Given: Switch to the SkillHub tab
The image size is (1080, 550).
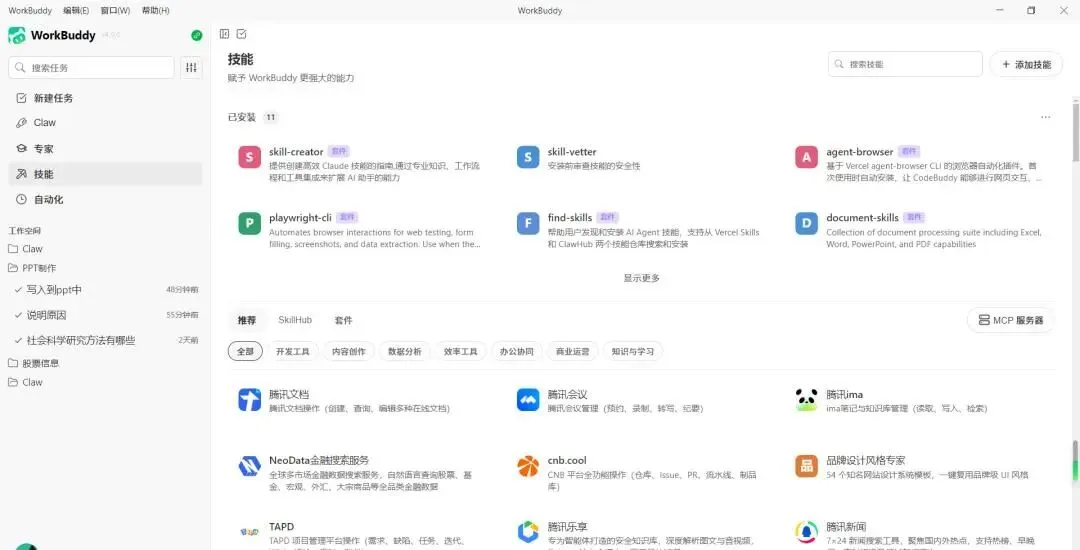Looking at the screenshot, I should (x=295, y=320).
